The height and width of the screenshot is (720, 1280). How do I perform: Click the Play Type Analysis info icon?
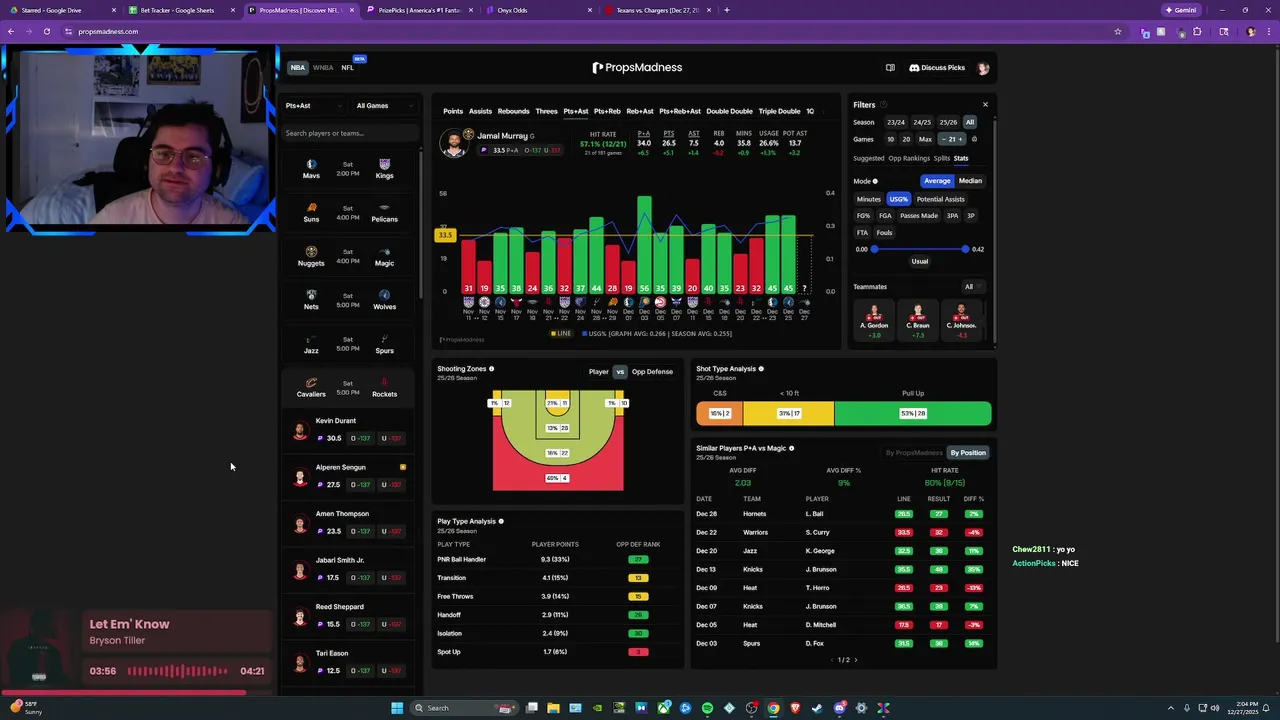coord(501,521)
